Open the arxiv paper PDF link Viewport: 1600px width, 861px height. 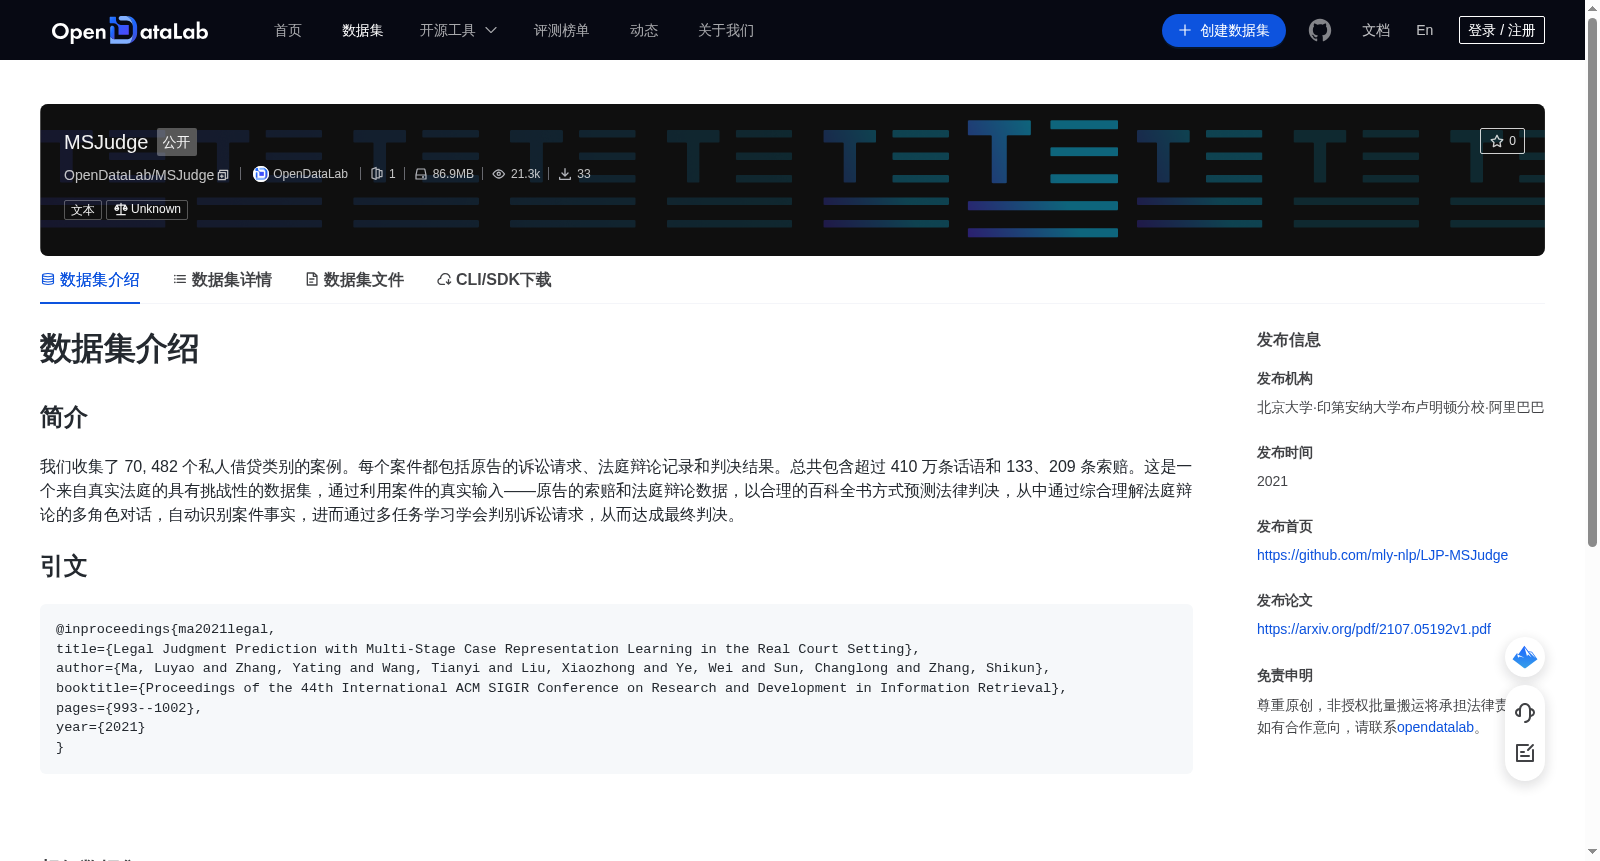[x=1373, y=629]
